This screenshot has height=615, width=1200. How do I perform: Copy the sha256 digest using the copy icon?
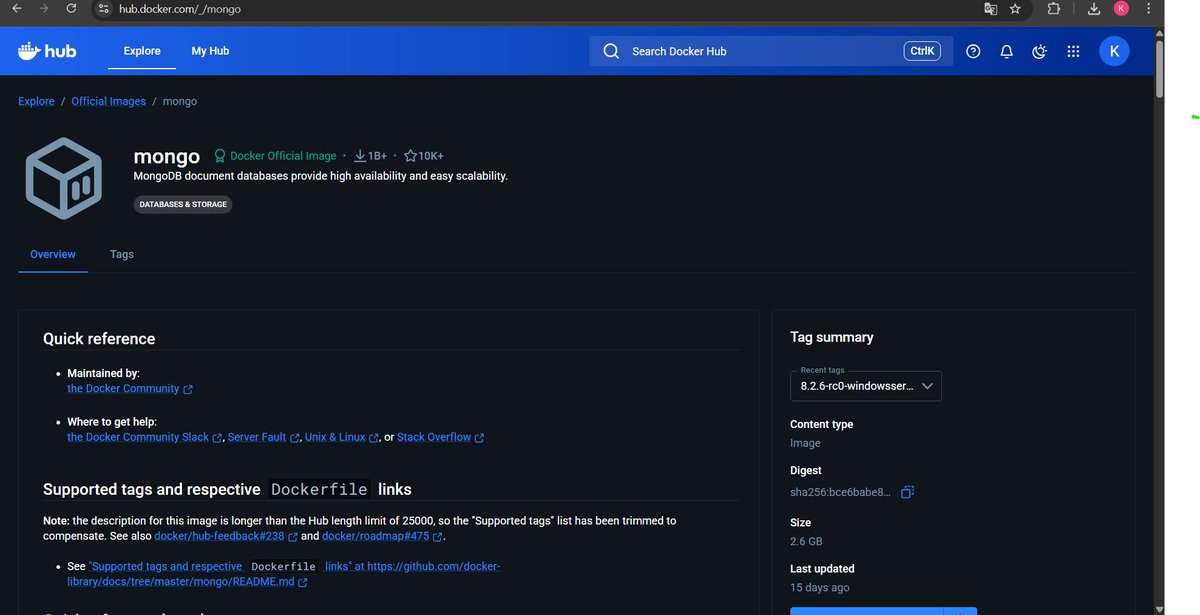click(x=907, y=491)
